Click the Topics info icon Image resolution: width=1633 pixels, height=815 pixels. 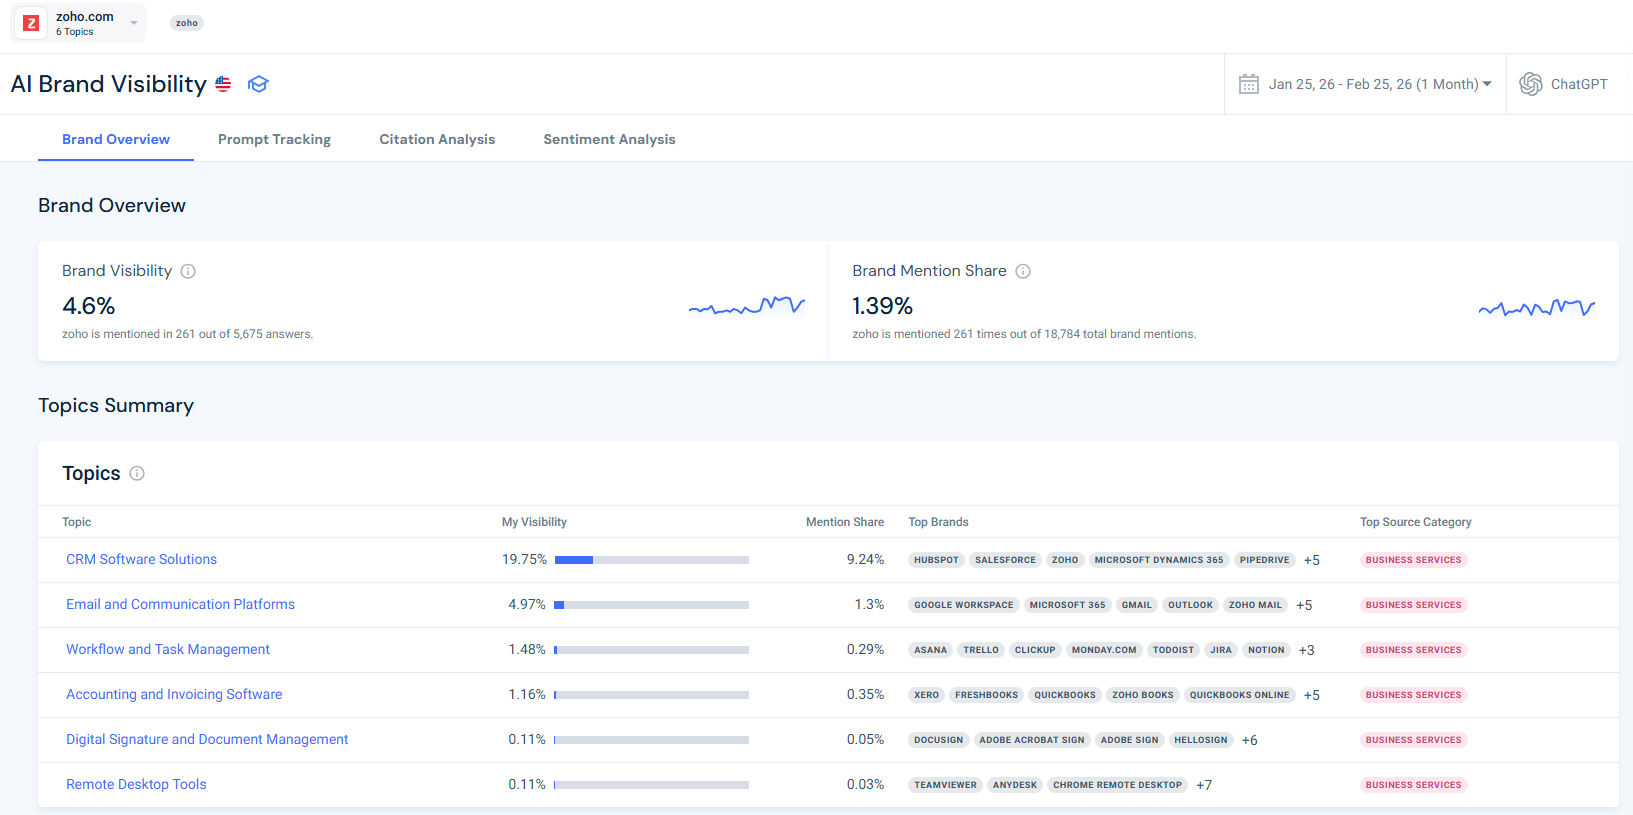pos(137,473)
